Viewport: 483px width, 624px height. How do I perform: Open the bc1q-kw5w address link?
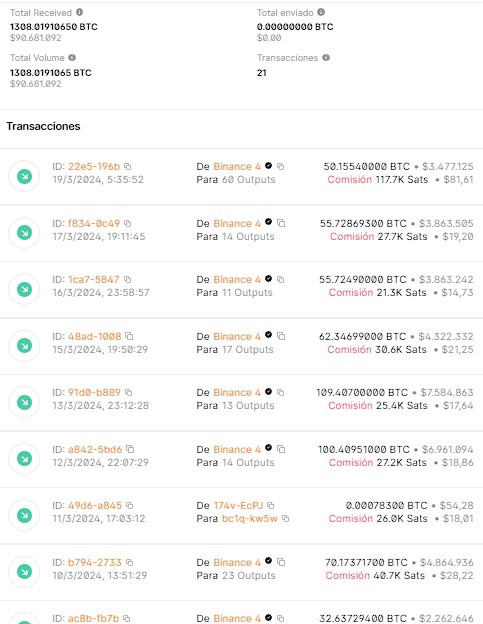click(x=249, y=519)
